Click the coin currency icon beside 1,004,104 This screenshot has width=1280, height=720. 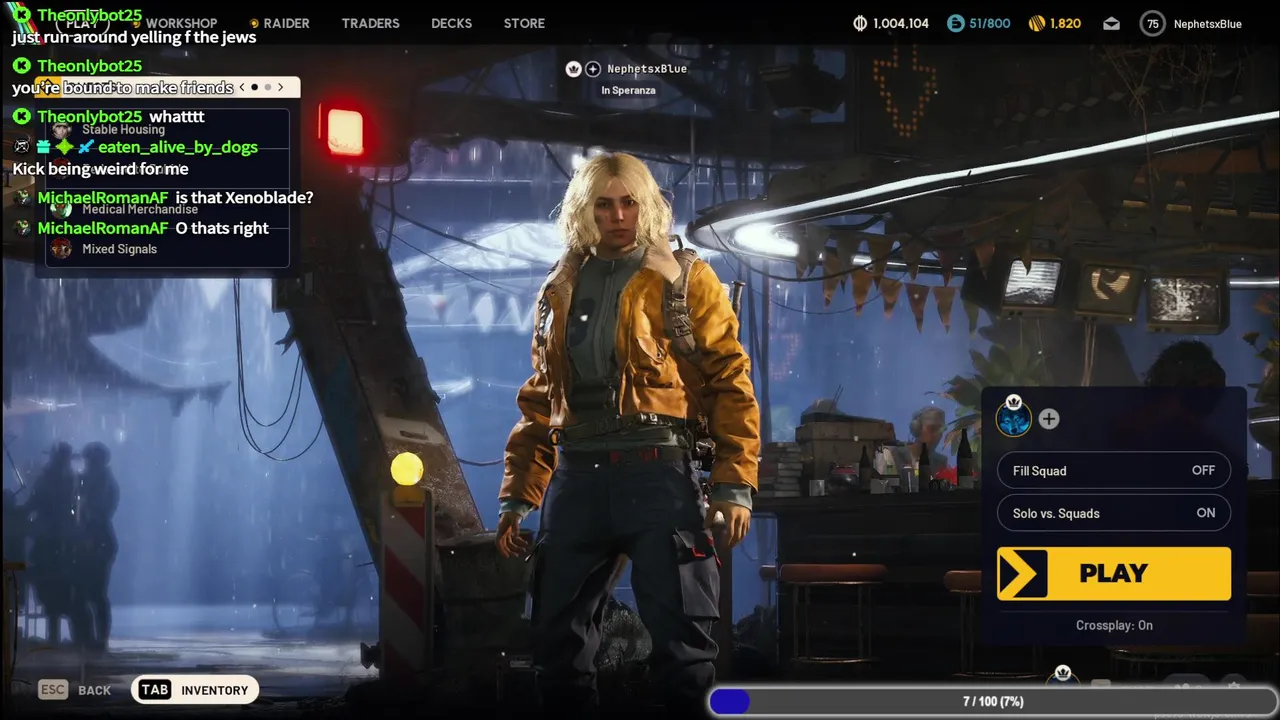click(x=860, y=23)
